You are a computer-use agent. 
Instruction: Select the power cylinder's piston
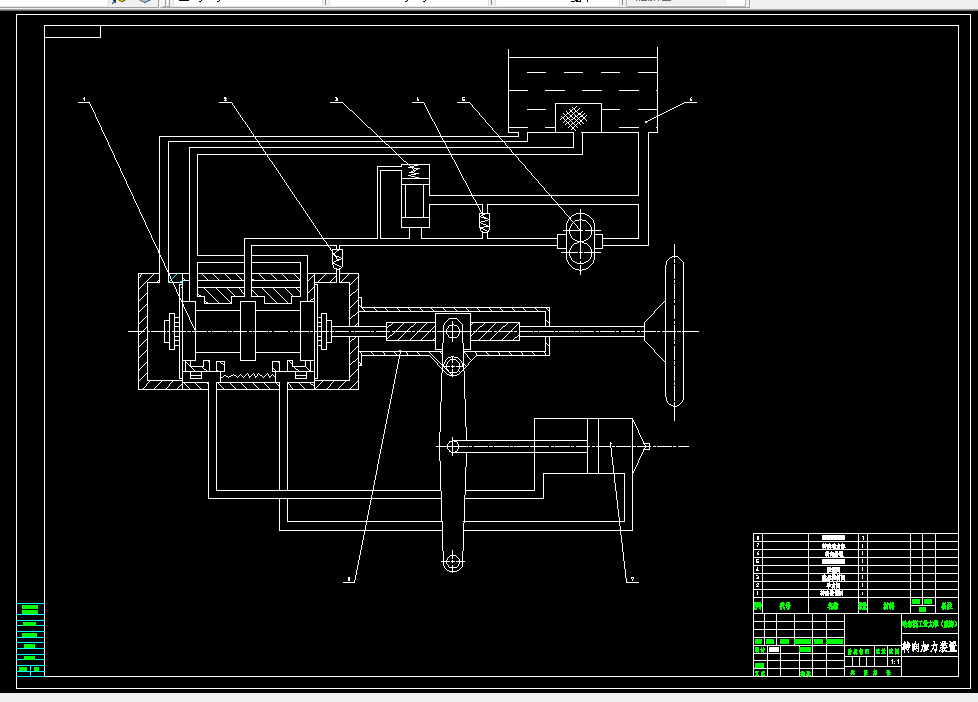click(593, 446)
